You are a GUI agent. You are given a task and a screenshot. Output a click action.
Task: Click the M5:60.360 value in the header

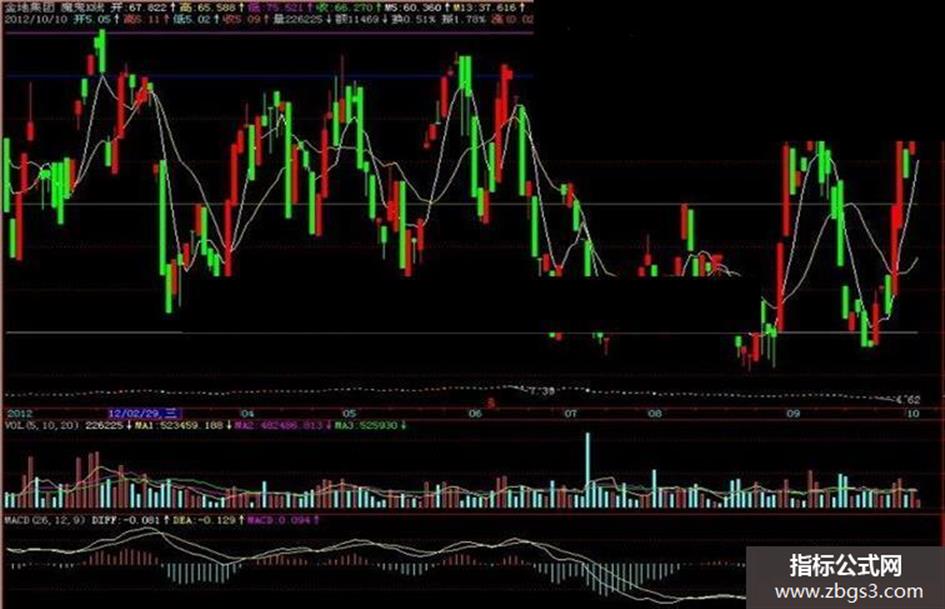click(413, 8)
